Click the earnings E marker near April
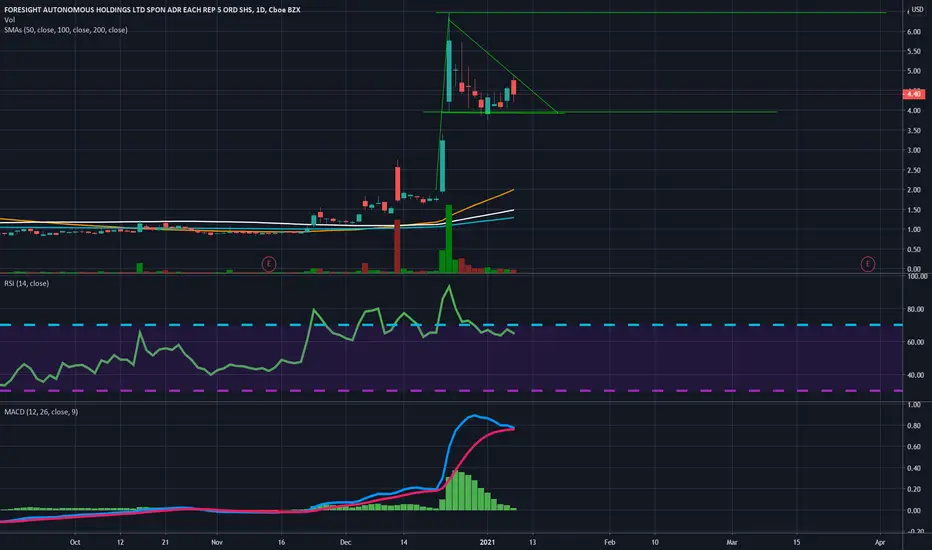The image size is (932, 550). pyautogui.click(x=867, y=263)
